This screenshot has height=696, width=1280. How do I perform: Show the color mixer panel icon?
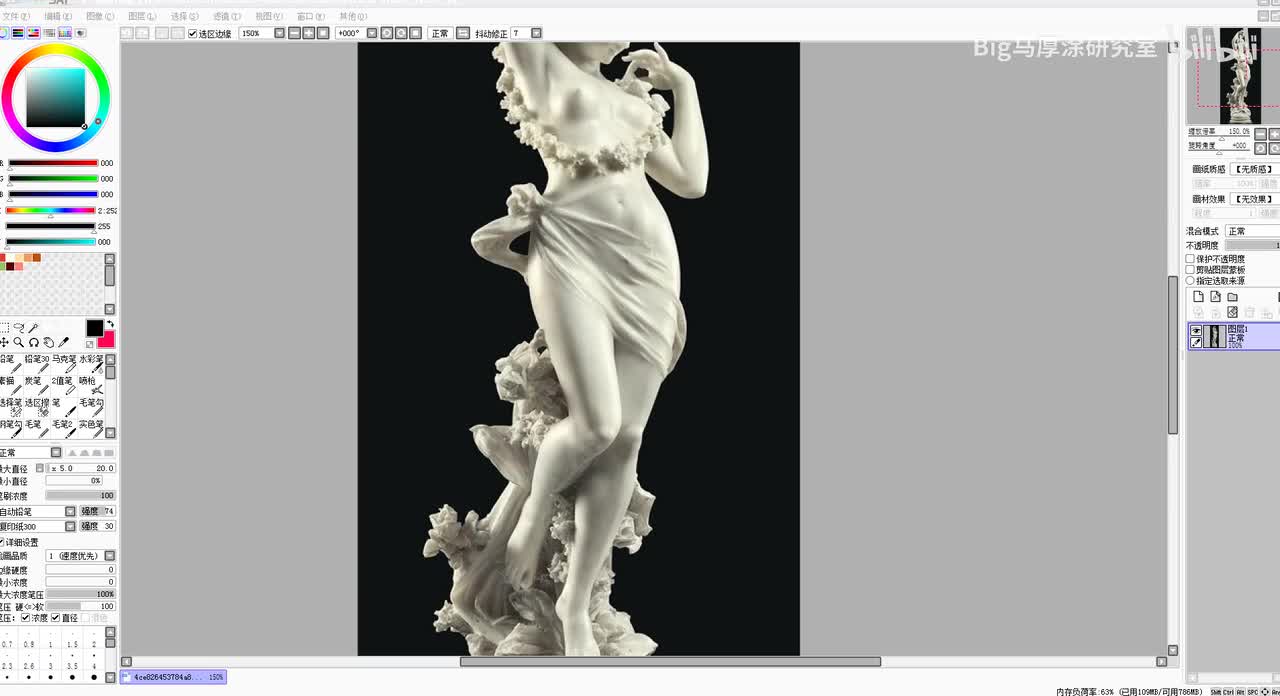pyautogui.click(x=49, y=33)
